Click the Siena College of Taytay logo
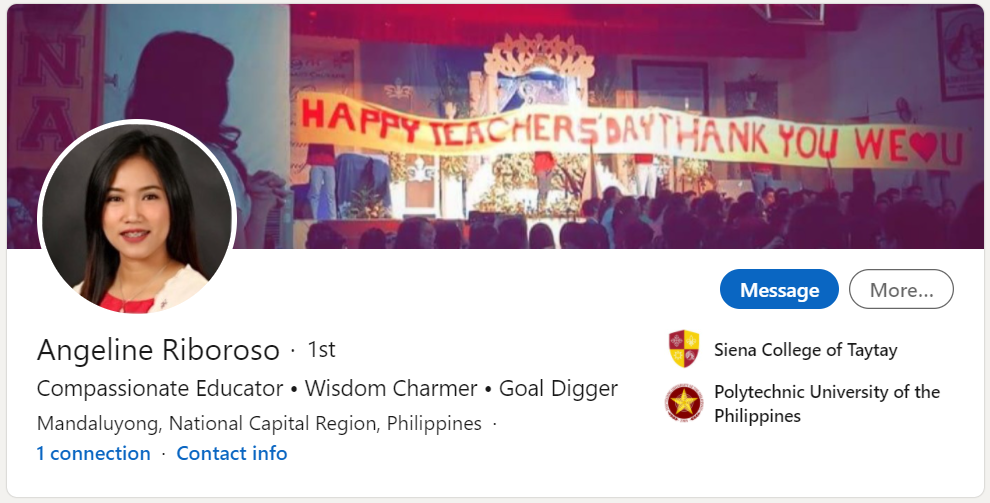Viewport: 990px width, 503px height. tap(684, 349)
